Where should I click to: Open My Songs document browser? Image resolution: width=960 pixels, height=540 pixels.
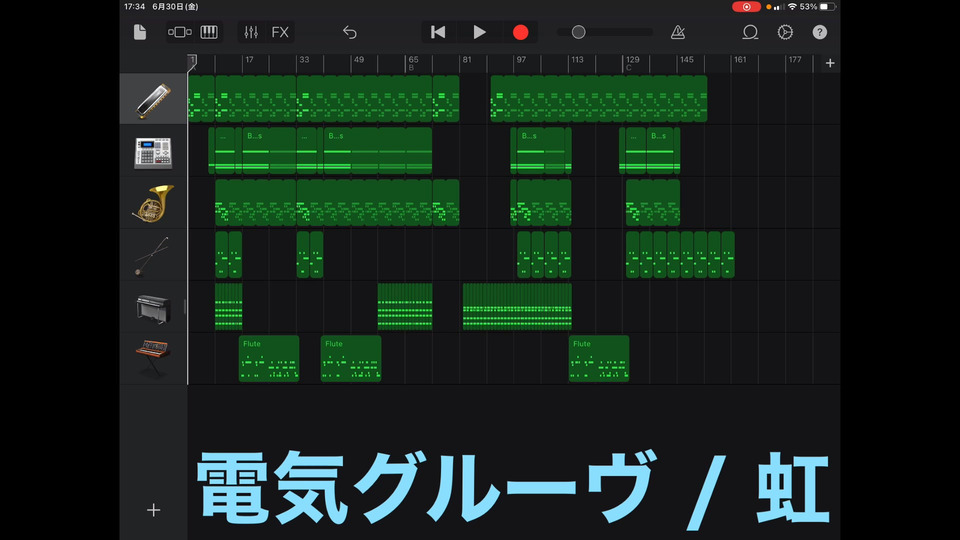coord(140,32)
